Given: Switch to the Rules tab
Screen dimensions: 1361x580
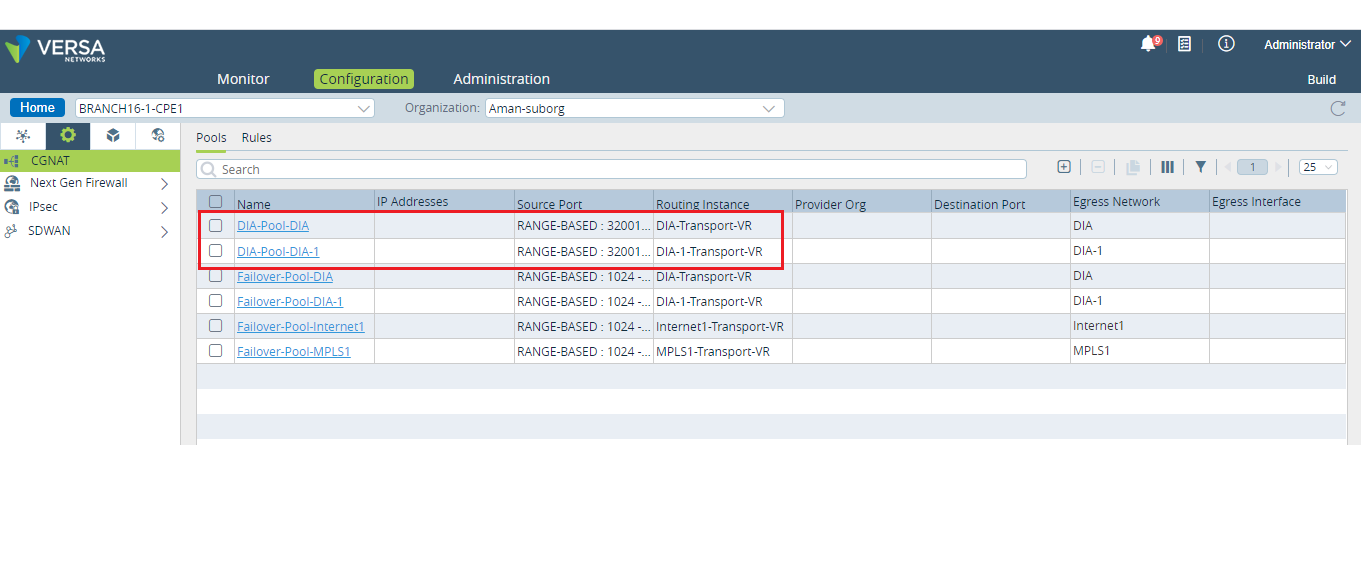Looking at the screenshot, I should (x=256, y=138).
